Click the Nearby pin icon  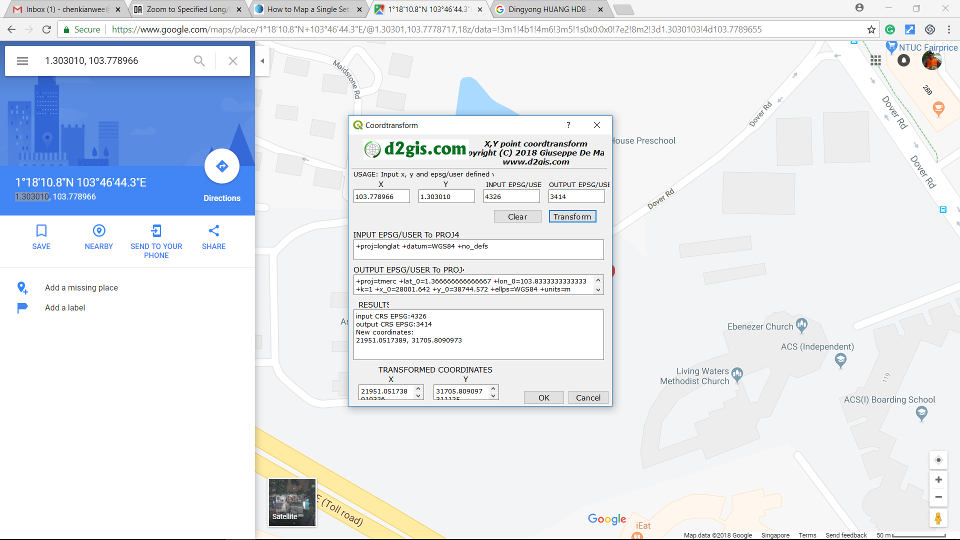pos(98,231)
